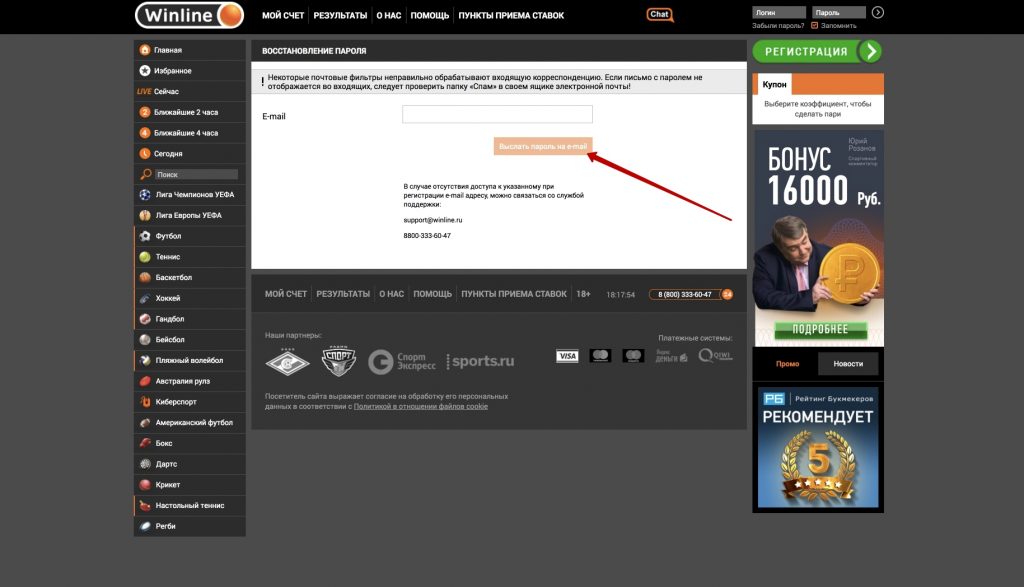Open РЕЗУЛЬТАТЫ in the top menu
Viewport: 1024px width, 587px height.
(x=340, y=16)
